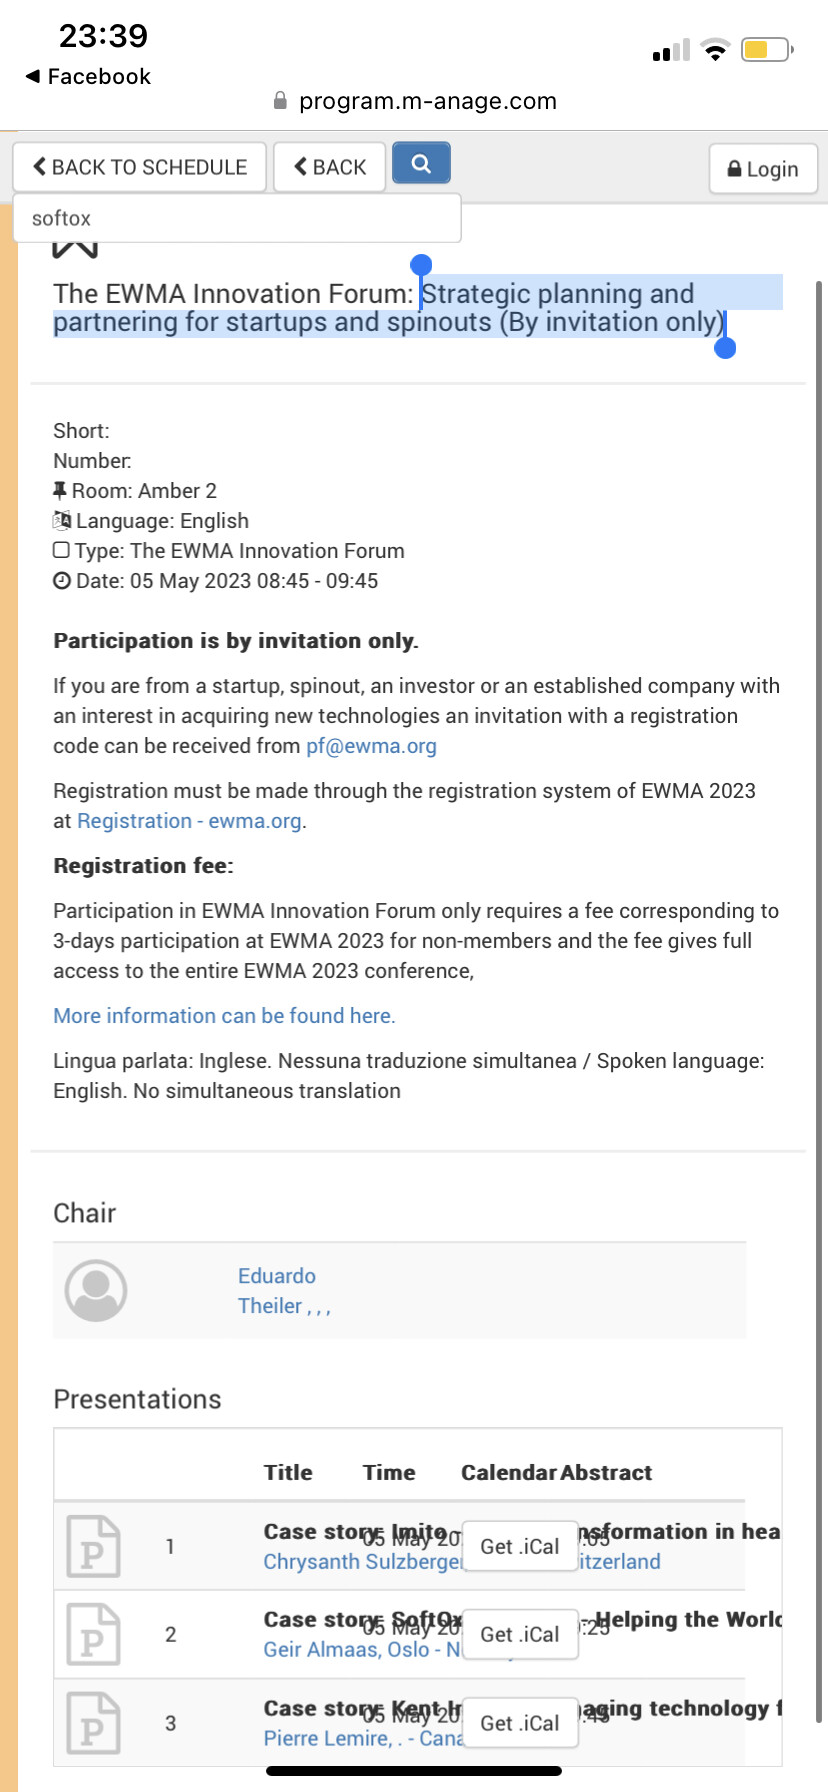Open 'More information can be found here' link
Screen dimensions: 828x1792
224,1016
